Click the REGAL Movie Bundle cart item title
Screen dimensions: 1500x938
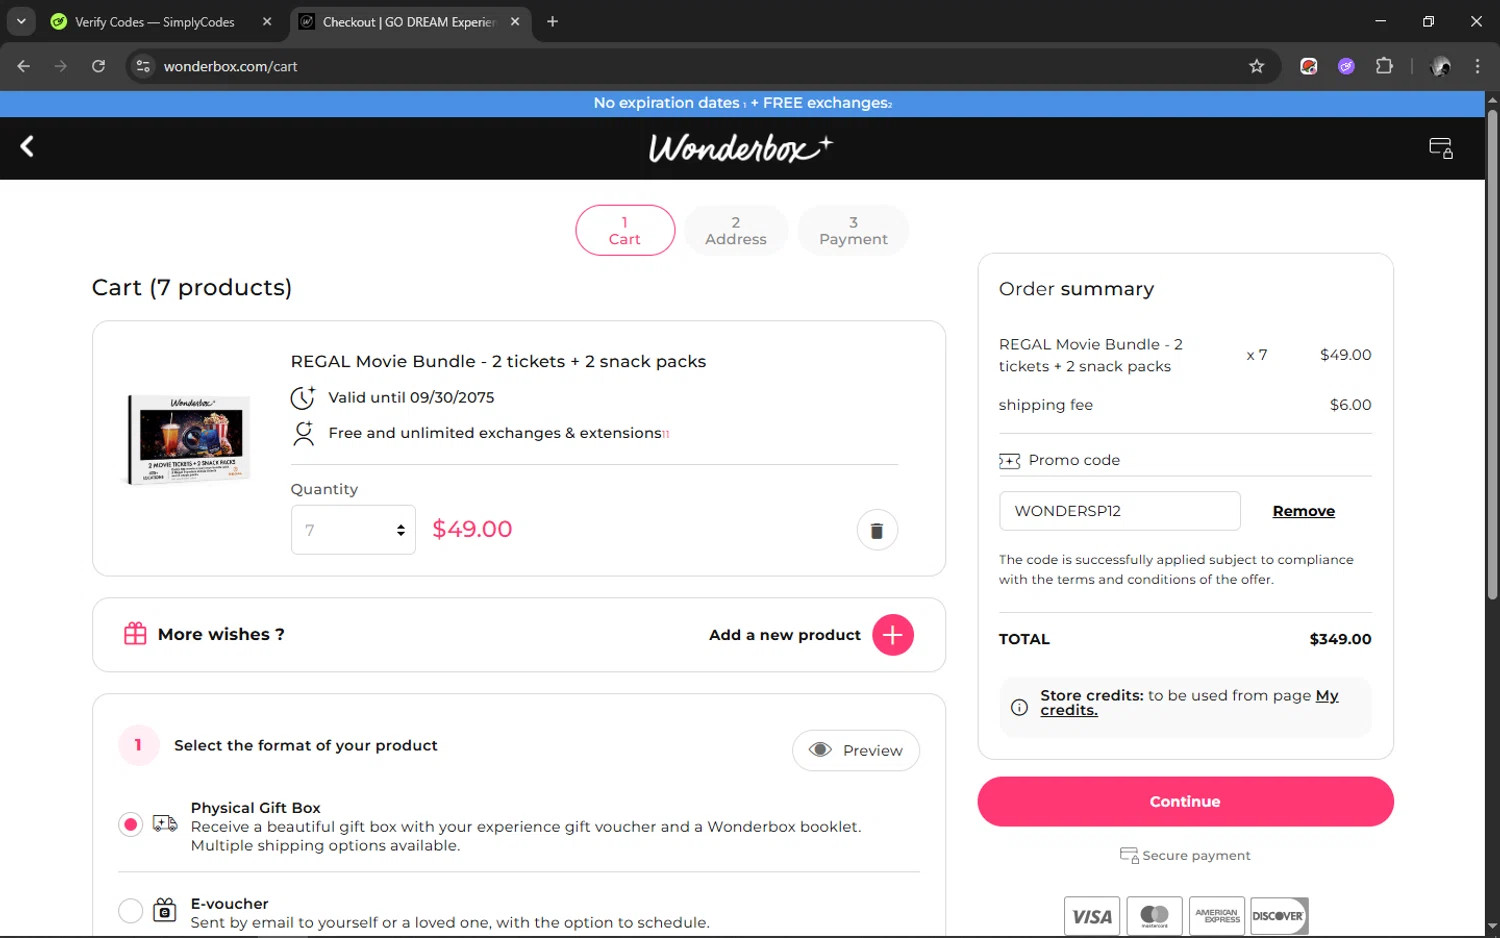click(x=498, y=361)
